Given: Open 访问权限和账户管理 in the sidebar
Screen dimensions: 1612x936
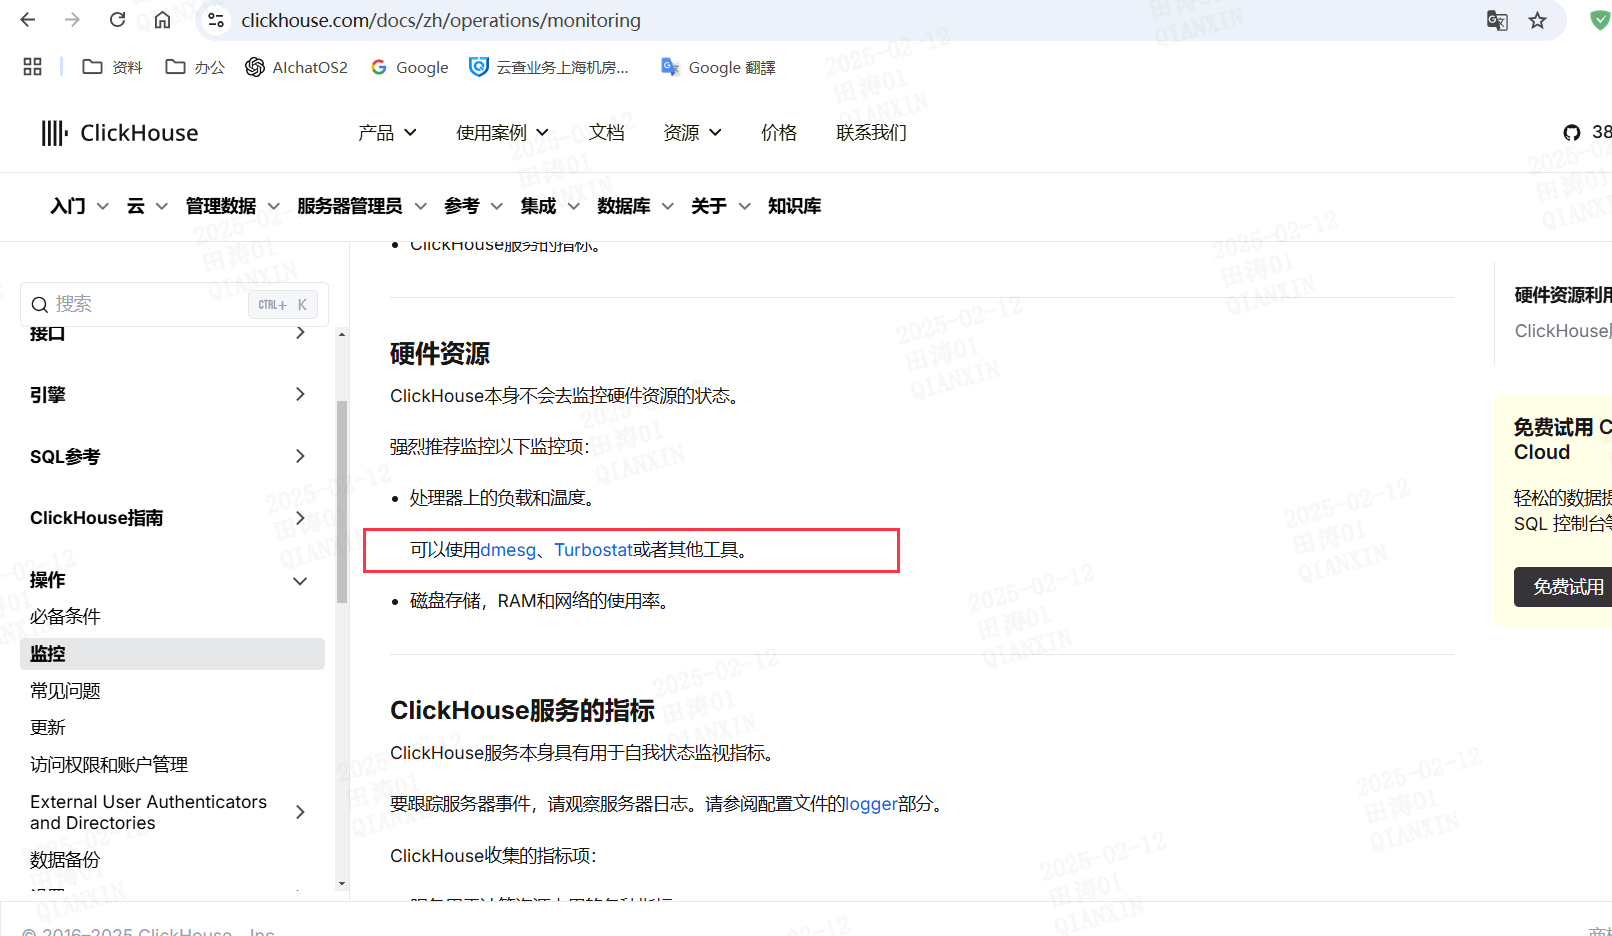Looking at the screenshot, I should tap(109, 765).
